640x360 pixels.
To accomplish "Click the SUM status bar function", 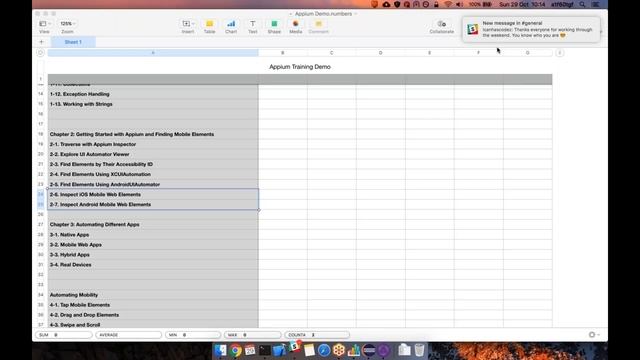I will (x=64, y=335).
